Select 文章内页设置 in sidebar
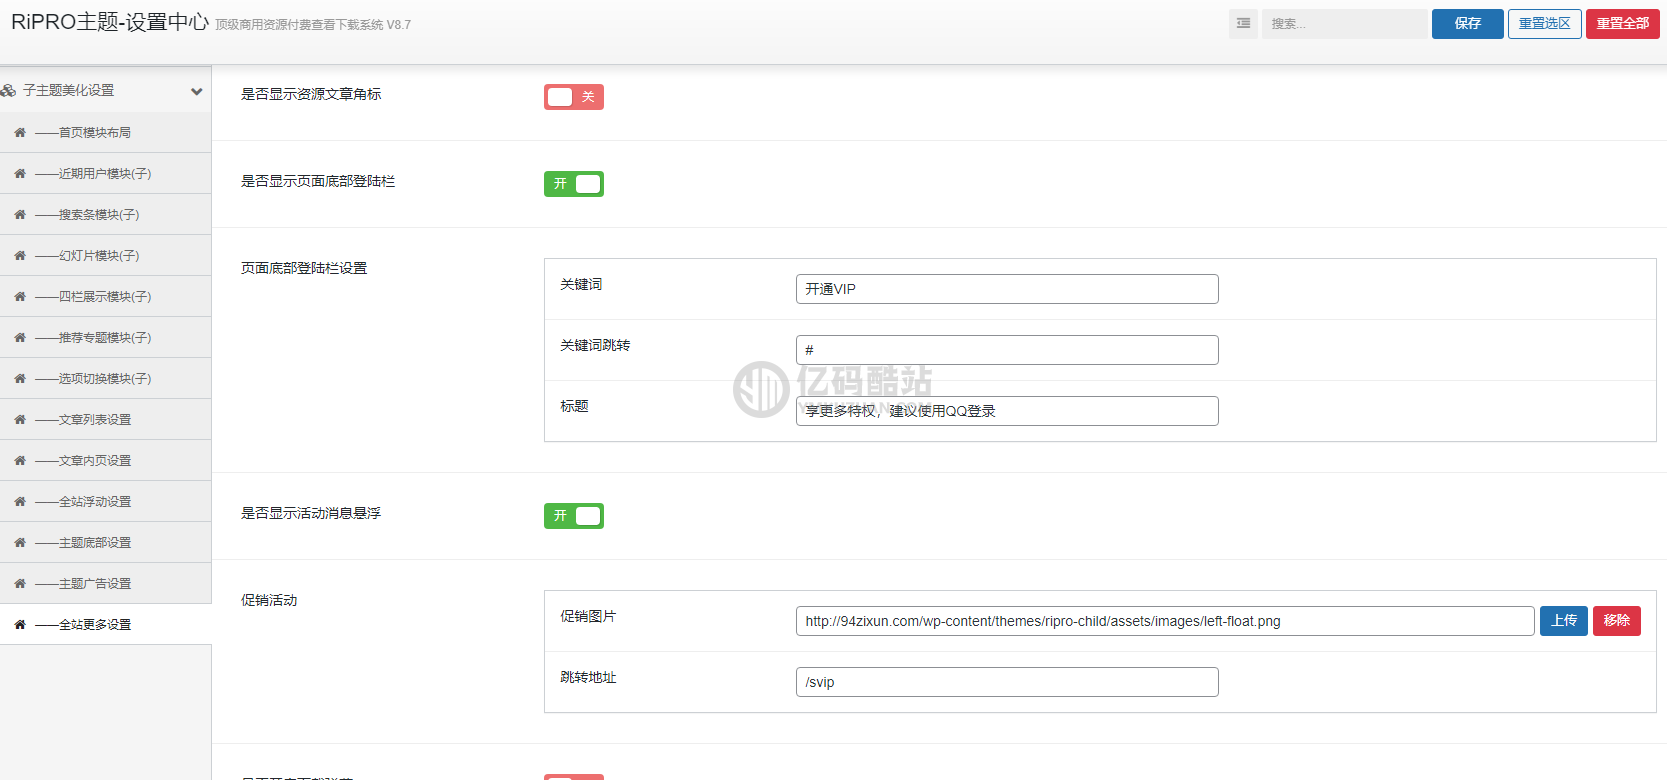Image resolution: width=1667 pixels, height=780 pixels. click(94, 461)
